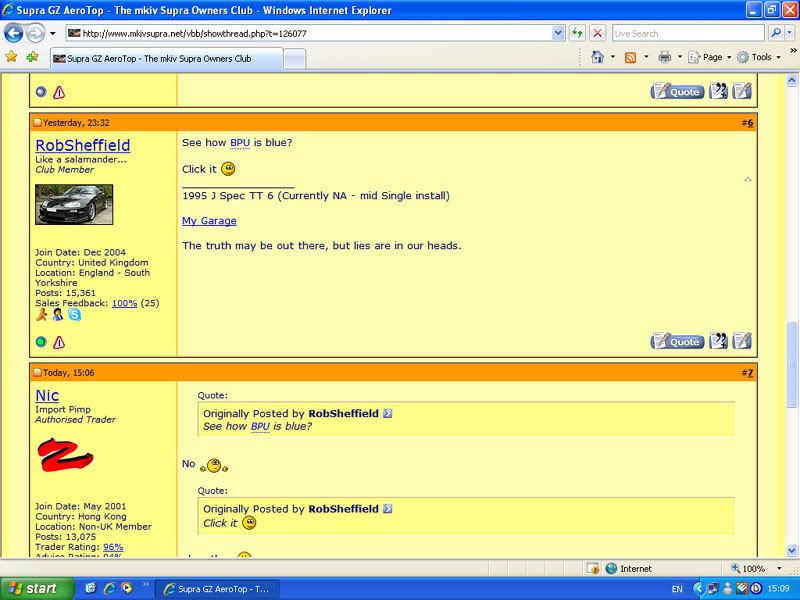Click quick reply icon in the post preceding #6
The image size is (800, 600).
[742, 91]
